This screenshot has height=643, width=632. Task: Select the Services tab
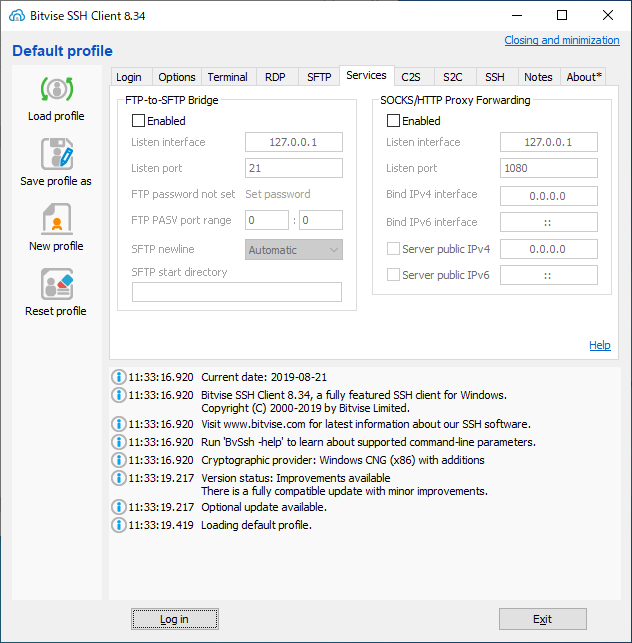pos(367,75)
